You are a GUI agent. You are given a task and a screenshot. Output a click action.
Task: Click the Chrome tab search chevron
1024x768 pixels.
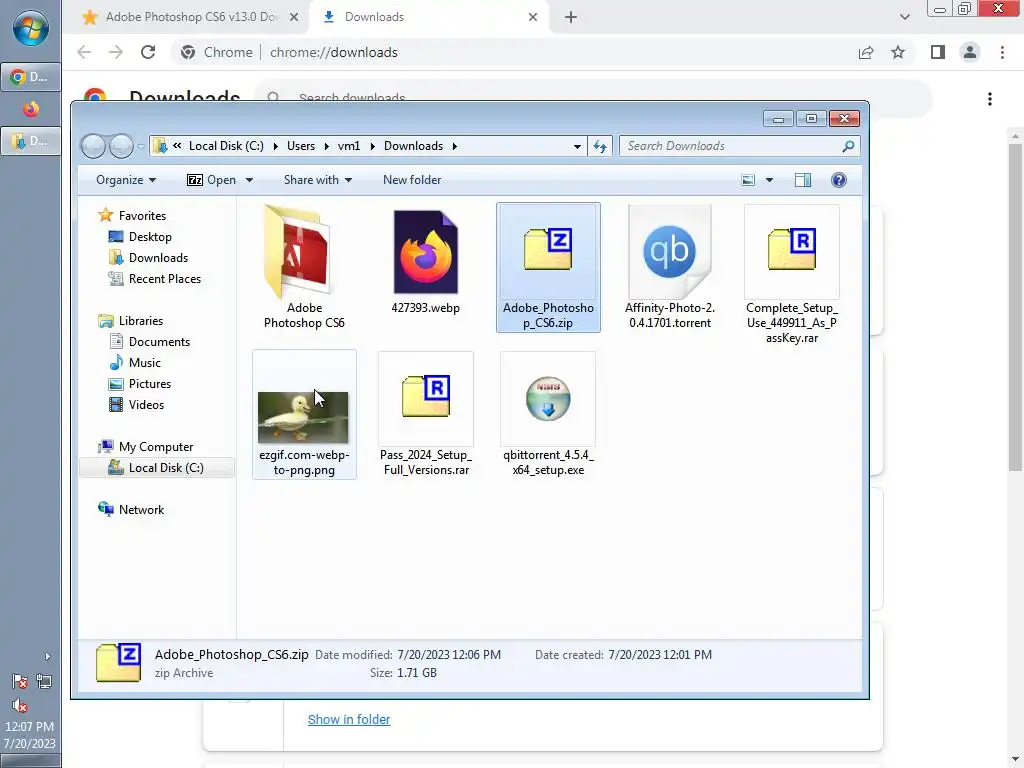click(x=904, y=17)
